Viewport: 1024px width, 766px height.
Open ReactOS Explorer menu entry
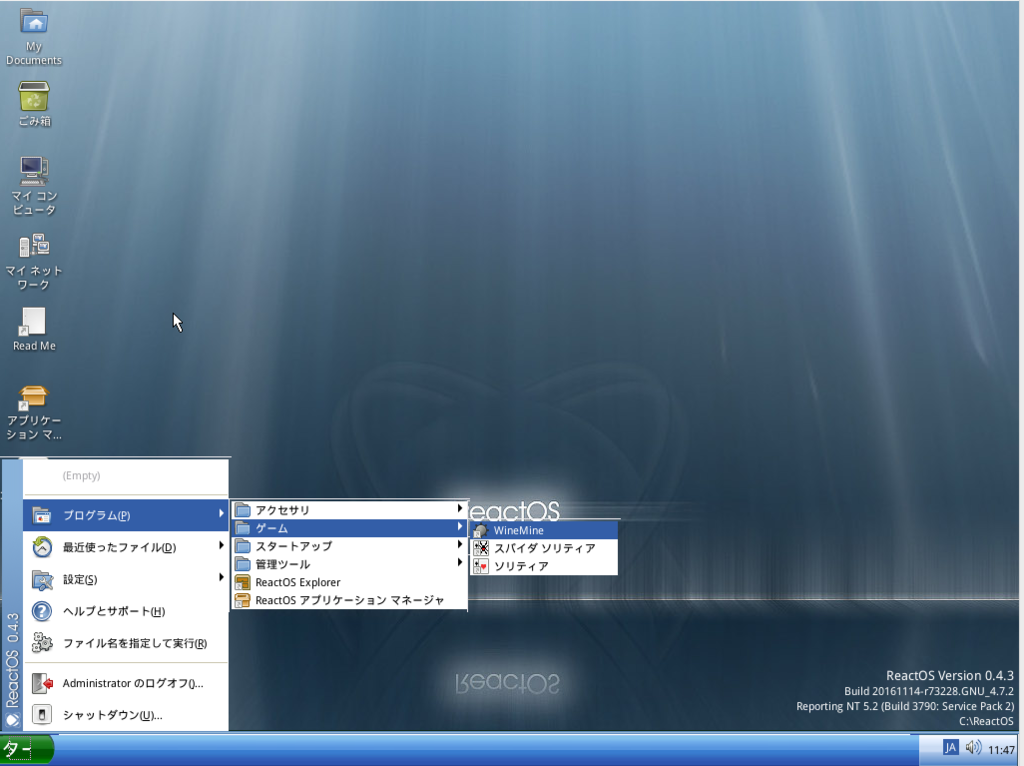pyautogui.click(x=349, y=582)
